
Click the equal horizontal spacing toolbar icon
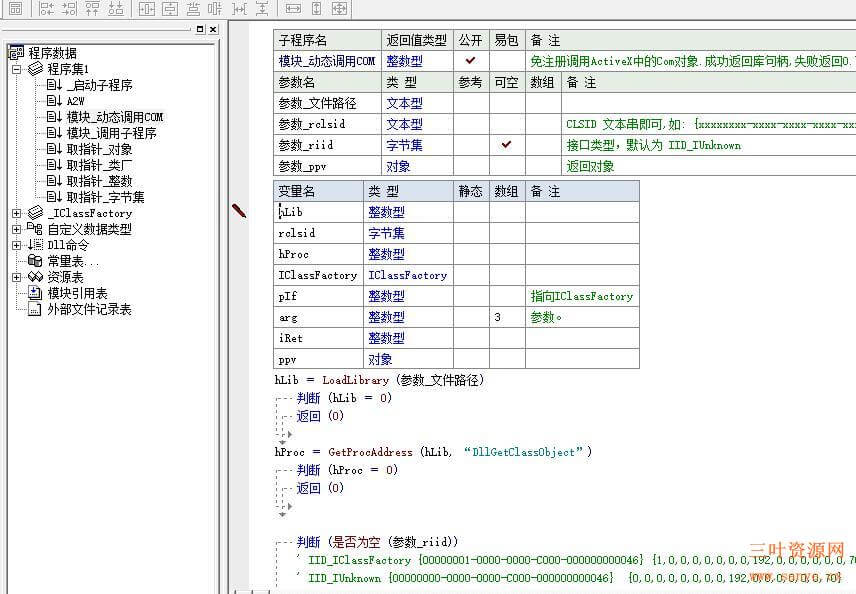[x=240, y=9]
